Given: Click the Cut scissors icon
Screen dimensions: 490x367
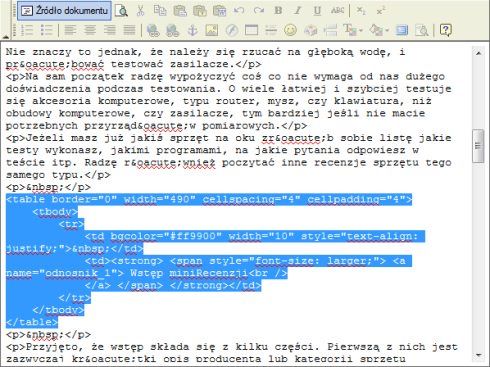Looking at the screenshot, I should [141, 11].
